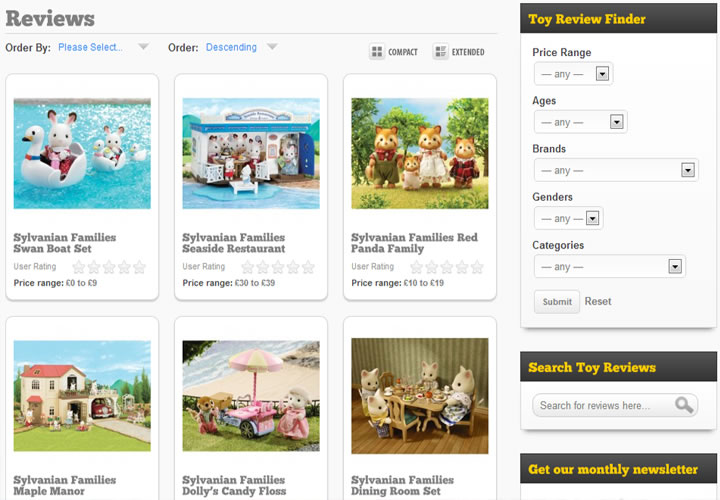The width and height of the screenshot is (720, 500).
Task: Rate Red Panda Family five stars
Action: [478, 267]
